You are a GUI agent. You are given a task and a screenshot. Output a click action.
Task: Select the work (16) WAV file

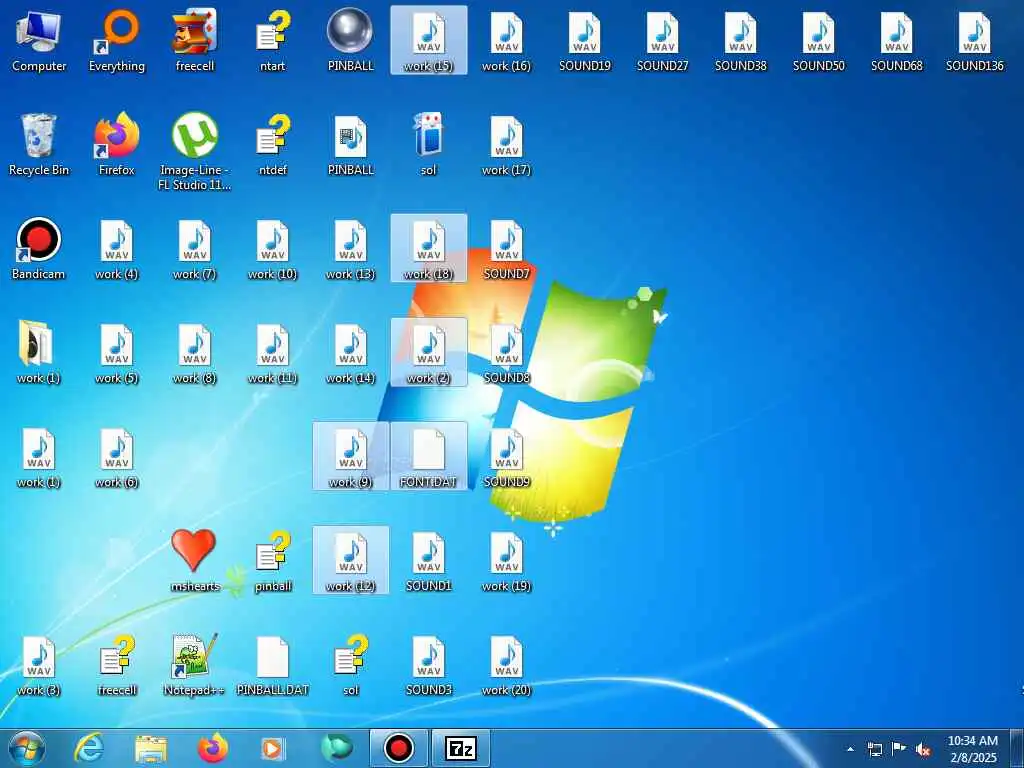pyautogui.click(x=506, y=40)
